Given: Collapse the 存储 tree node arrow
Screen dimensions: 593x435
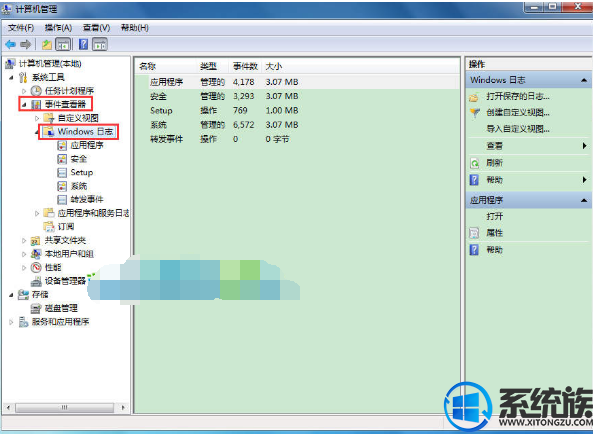Looking at the screenshot, I should 11,295.
